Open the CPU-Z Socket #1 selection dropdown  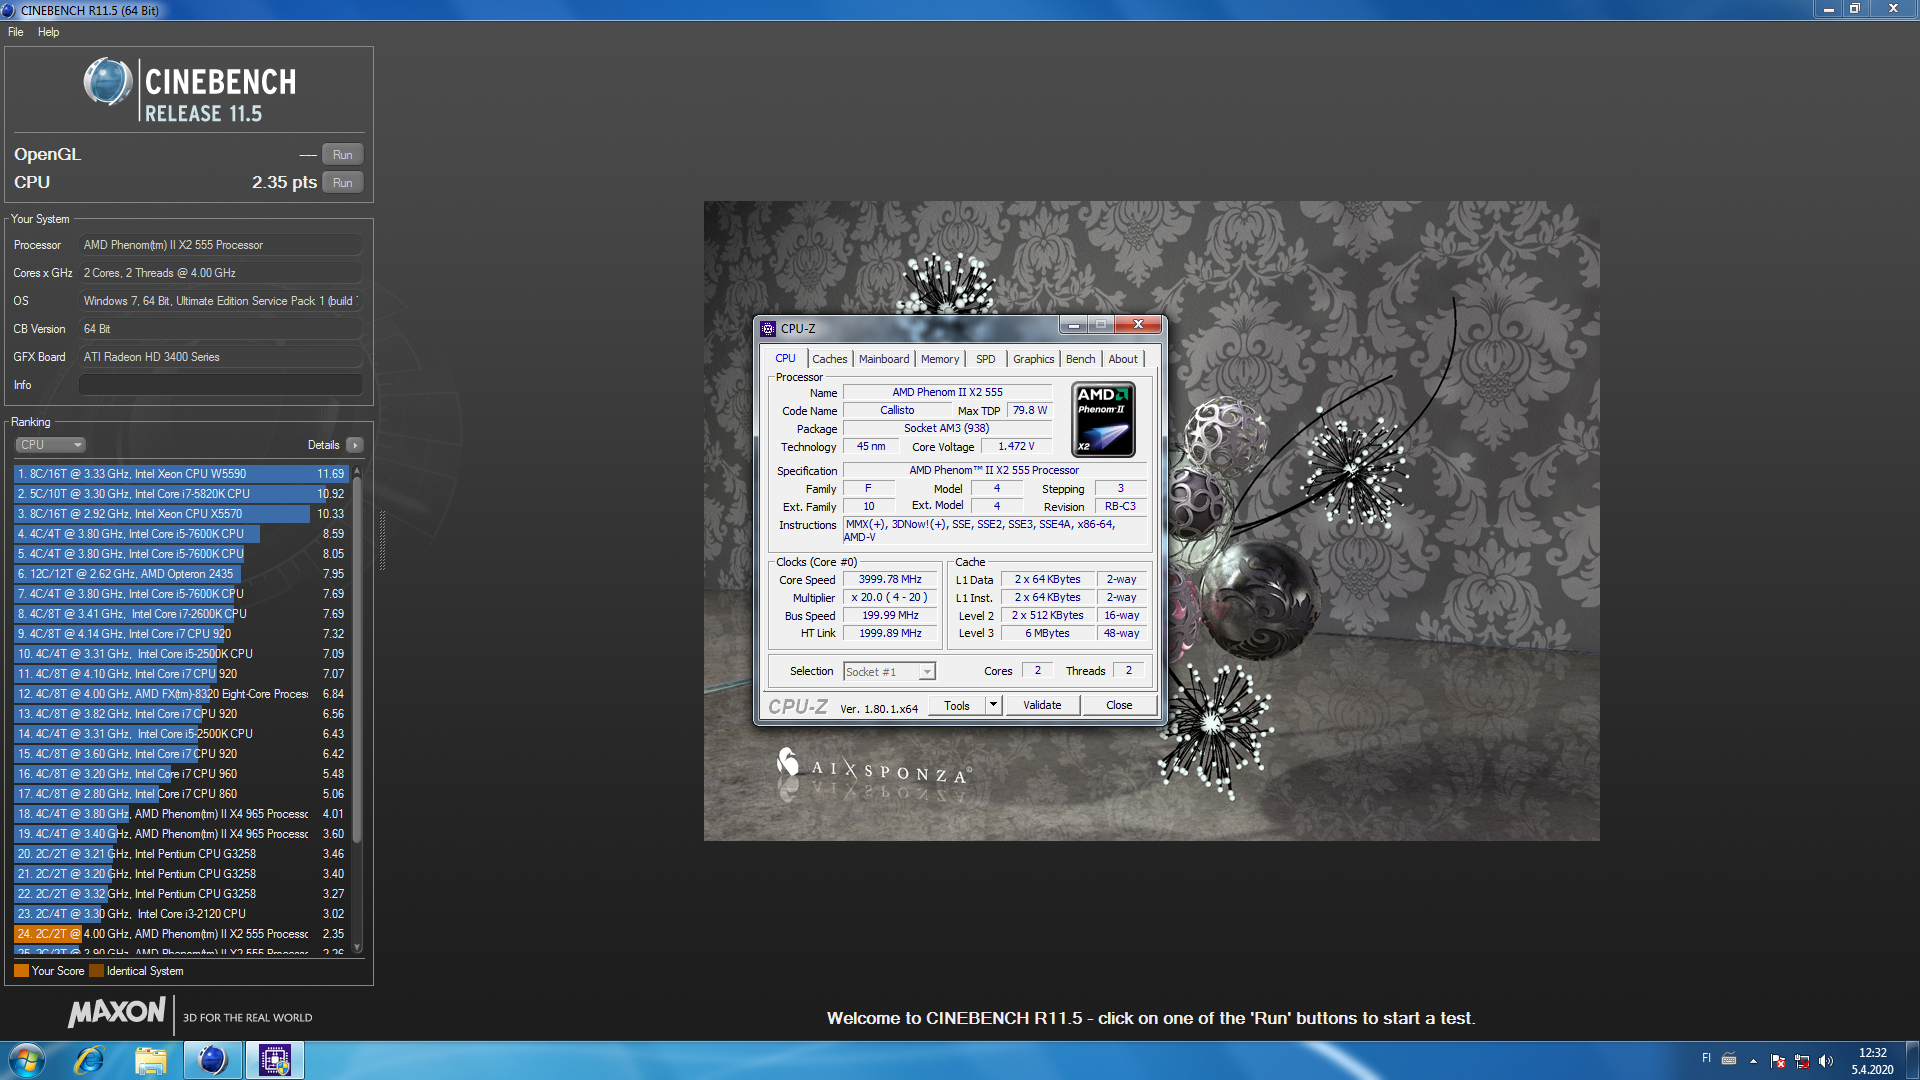pos(889,672)
